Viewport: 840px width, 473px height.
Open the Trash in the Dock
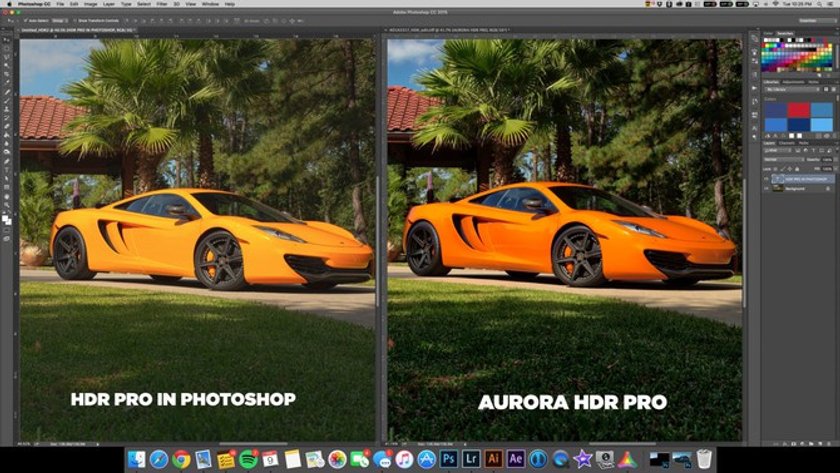click(704, 459)
